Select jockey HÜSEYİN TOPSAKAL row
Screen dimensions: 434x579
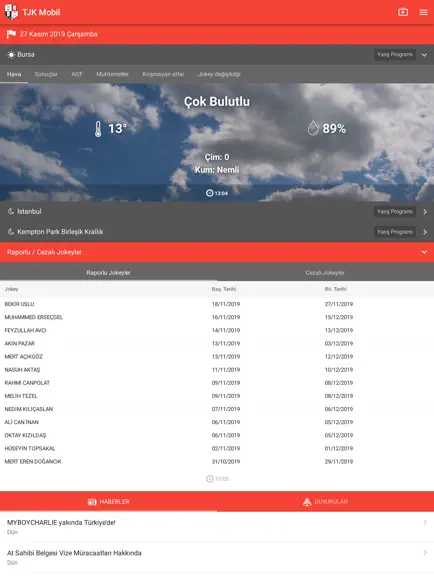click(217, 448)
